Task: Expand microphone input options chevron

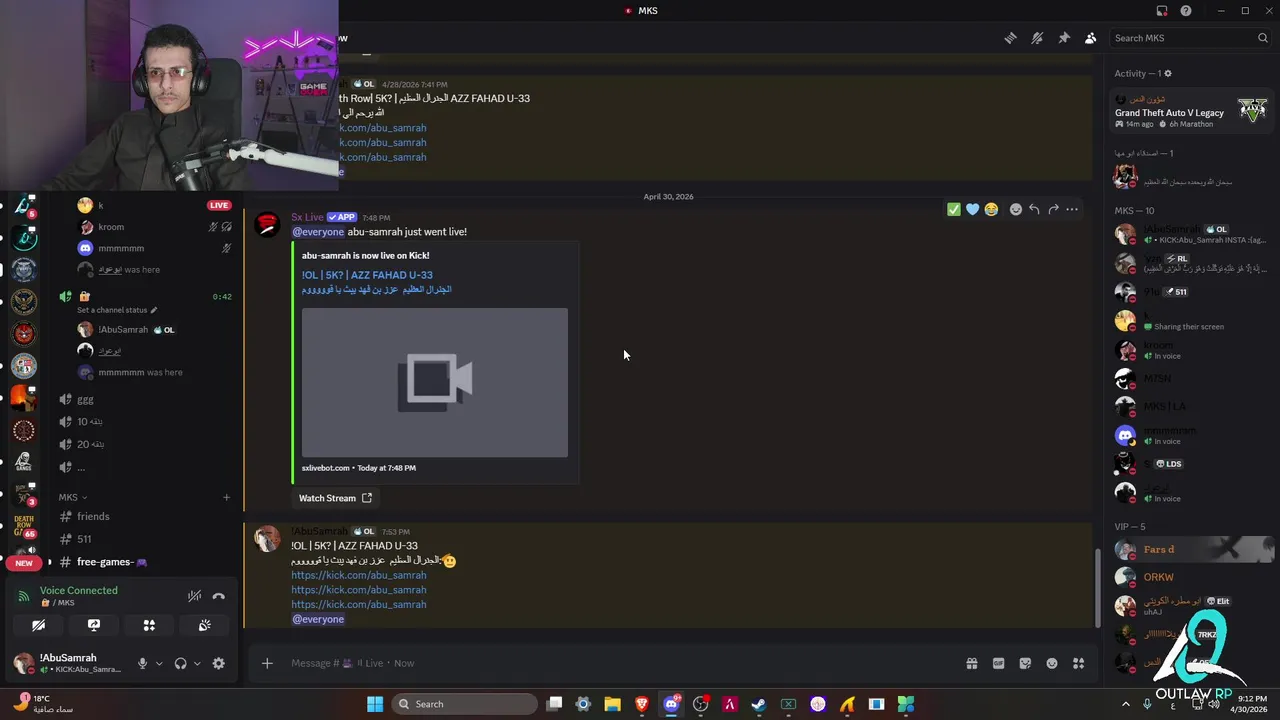Action: [x=159, y=664]
